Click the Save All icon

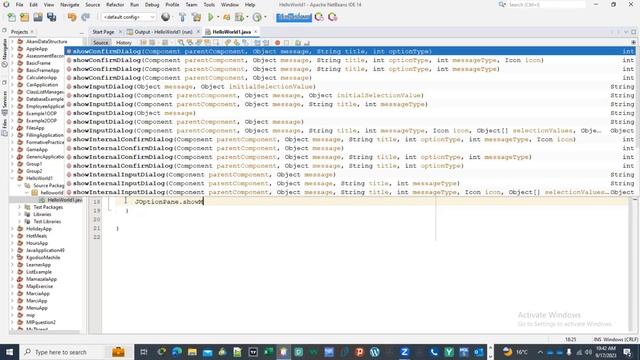[51, 17]
